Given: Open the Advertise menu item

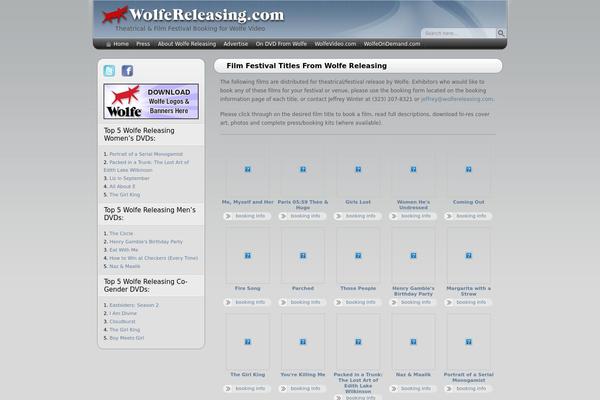Looking at the screenshot, I should point(236,44).
